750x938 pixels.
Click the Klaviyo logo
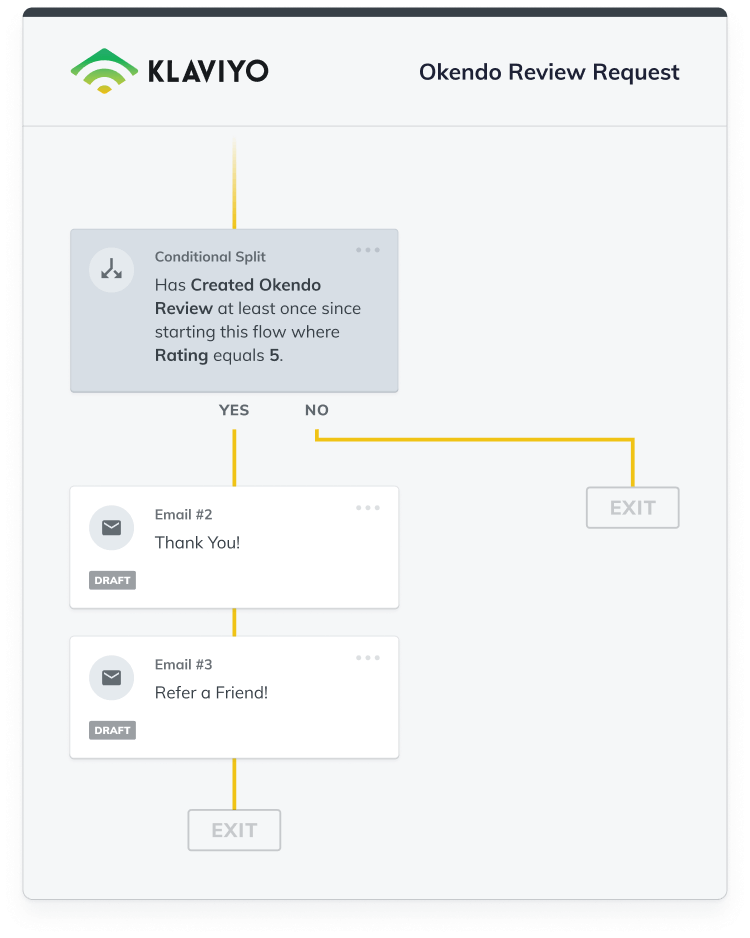[169, 71]
